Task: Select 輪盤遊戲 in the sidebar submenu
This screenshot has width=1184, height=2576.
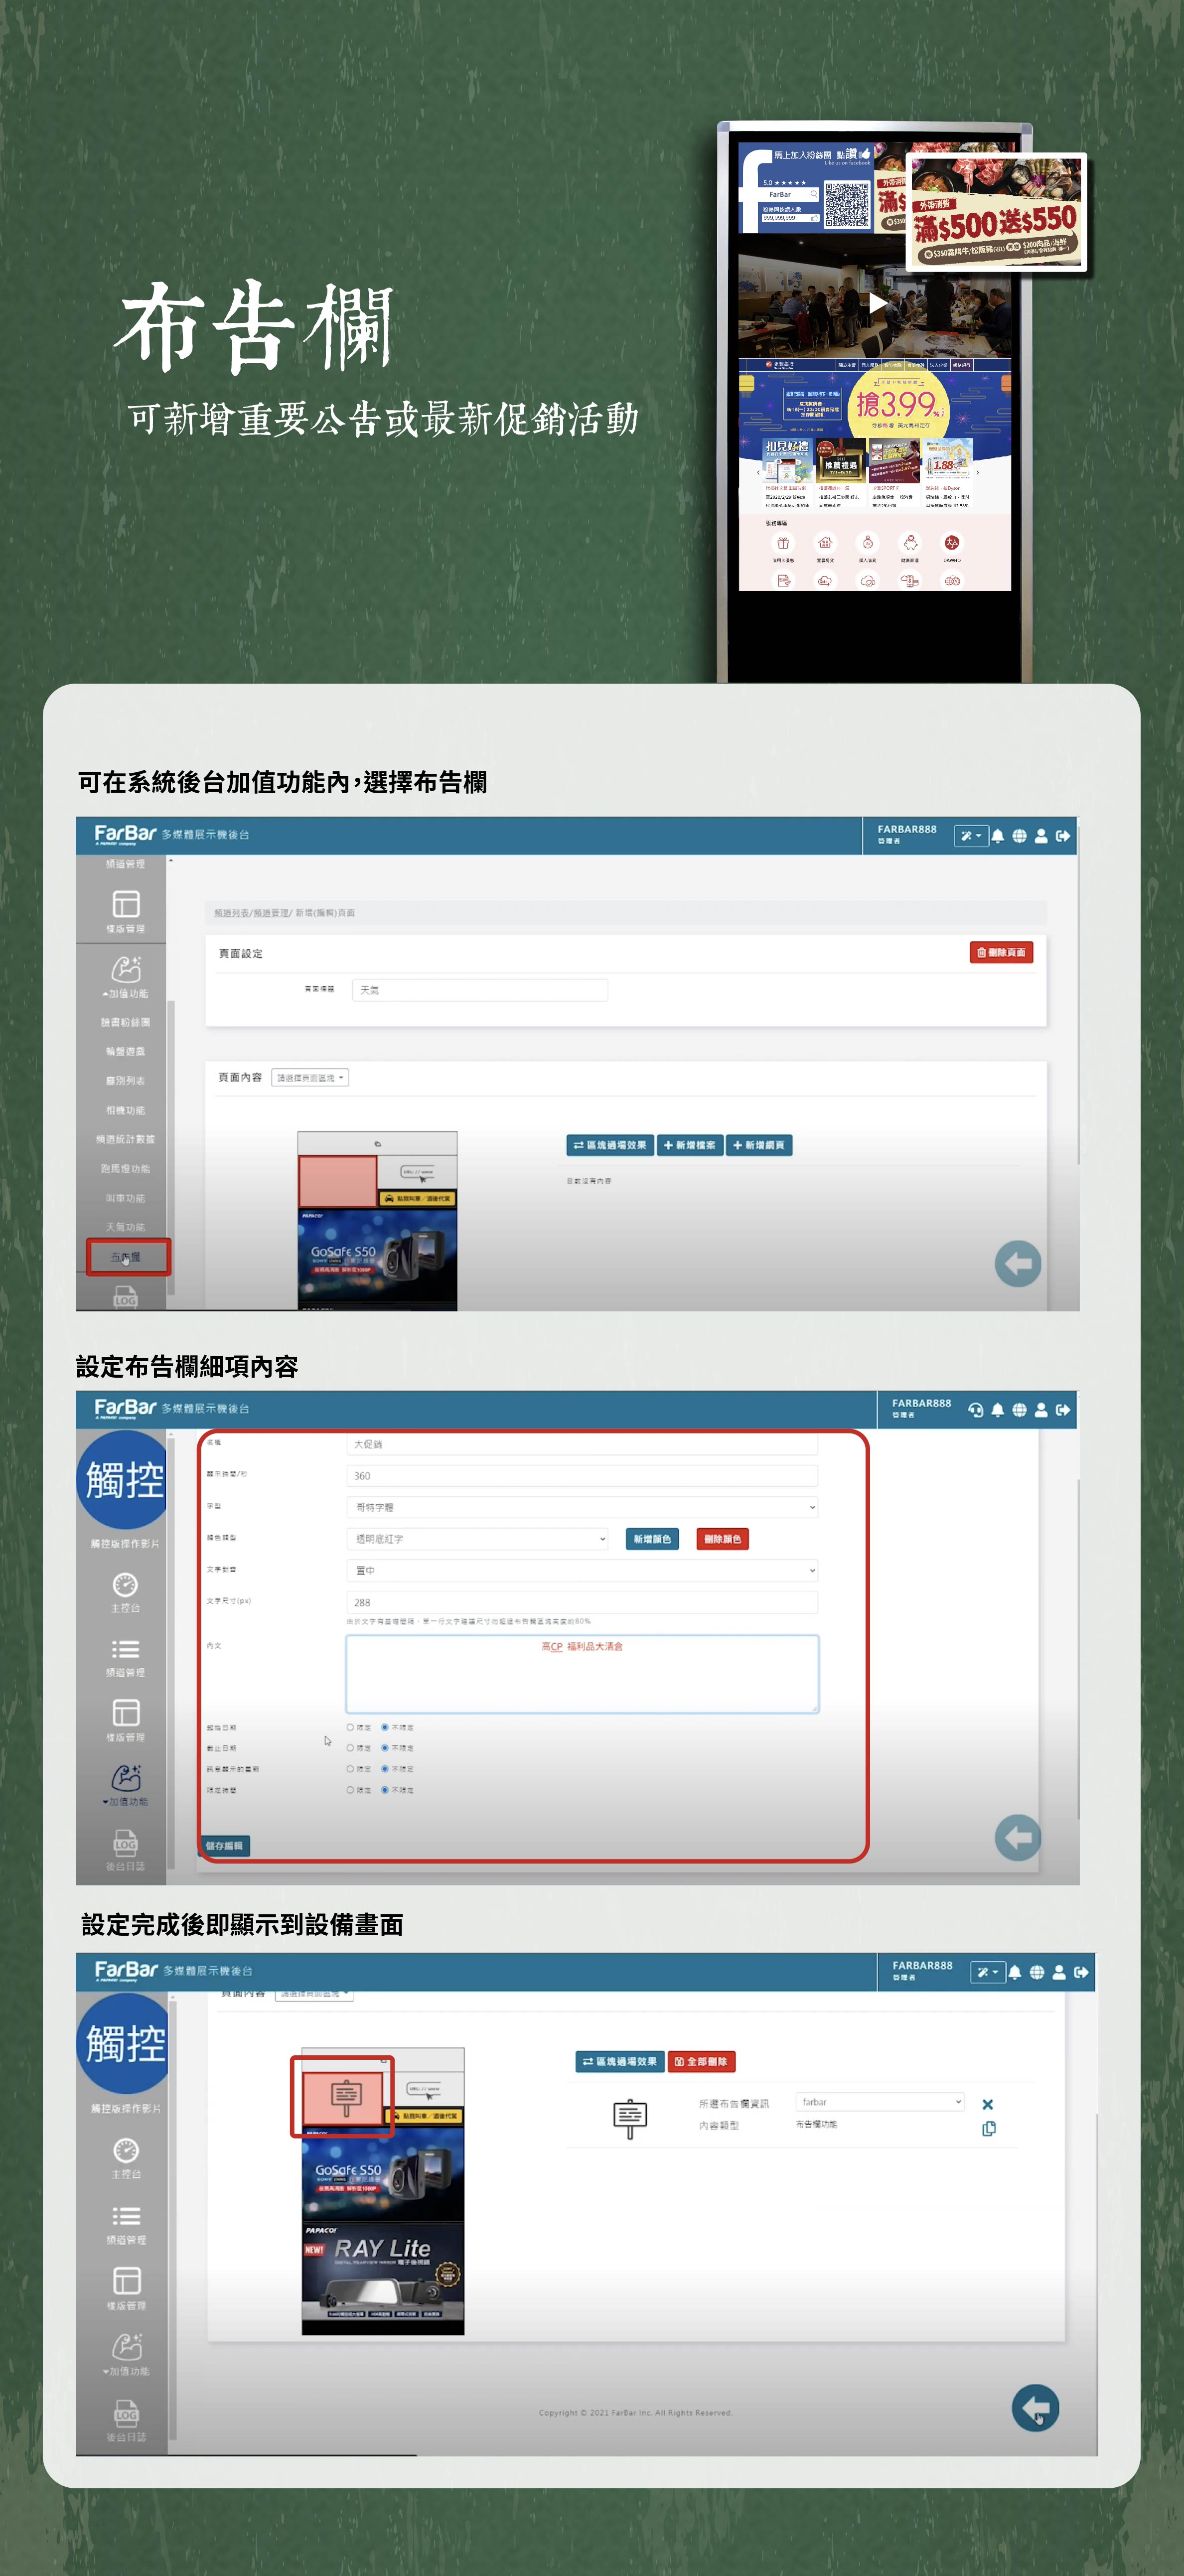Action: tap(125, 1052)
